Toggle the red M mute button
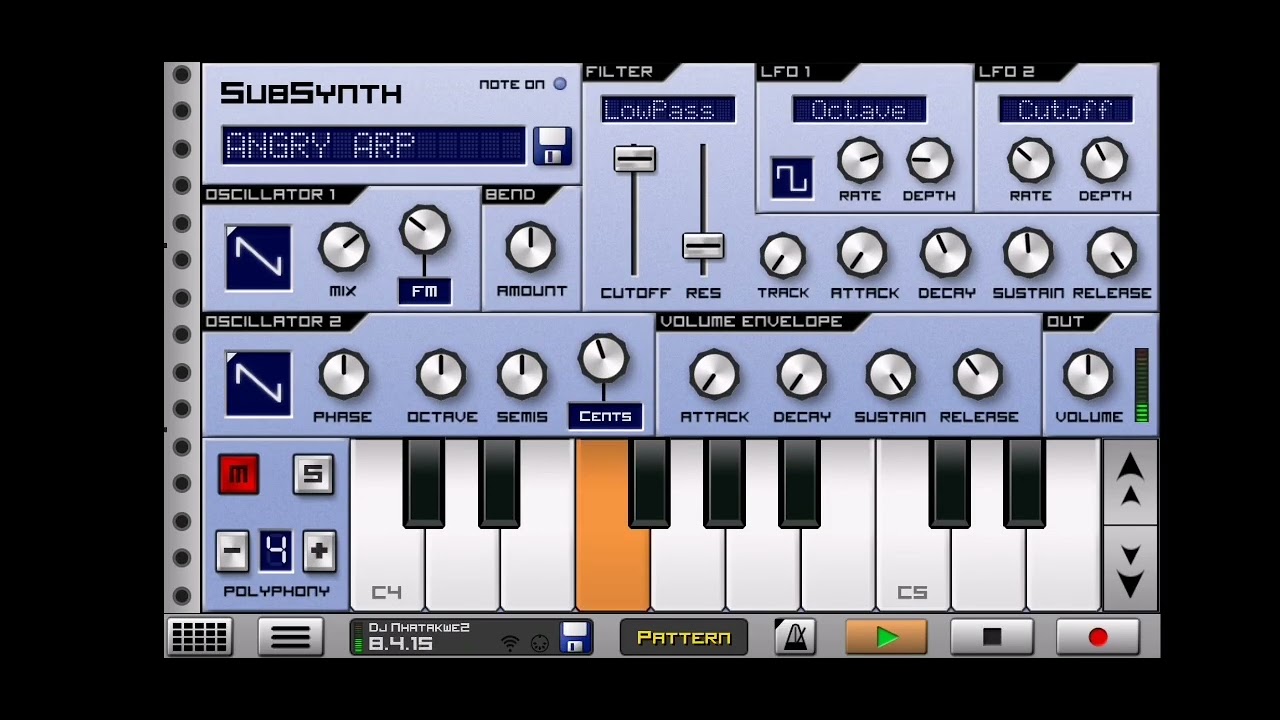This screenshot has width=1280, height=720. tap(239, 474)
